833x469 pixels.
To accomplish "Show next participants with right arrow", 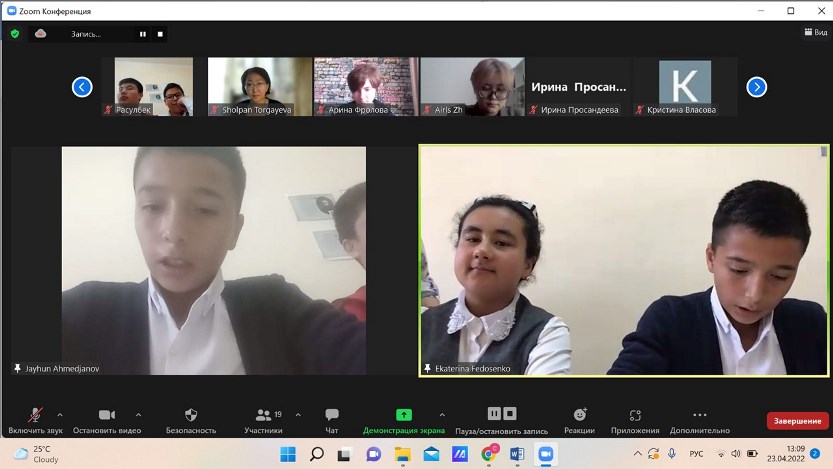I will click(757, 87).
